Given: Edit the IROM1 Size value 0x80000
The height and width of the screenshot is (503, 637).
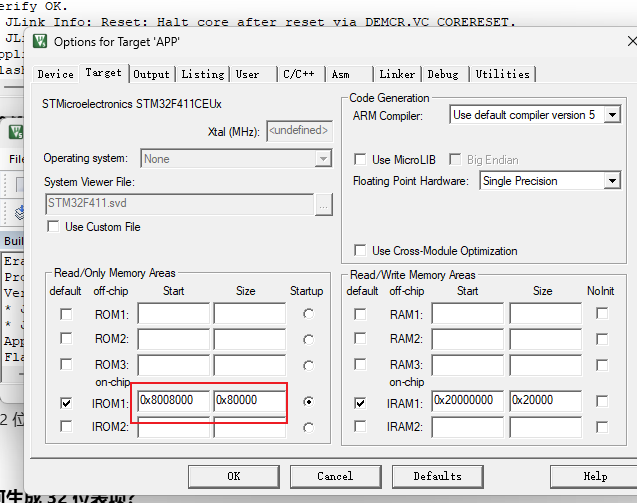Looking at the screenshot, I should pyautogui.click(x=249, y=401).
